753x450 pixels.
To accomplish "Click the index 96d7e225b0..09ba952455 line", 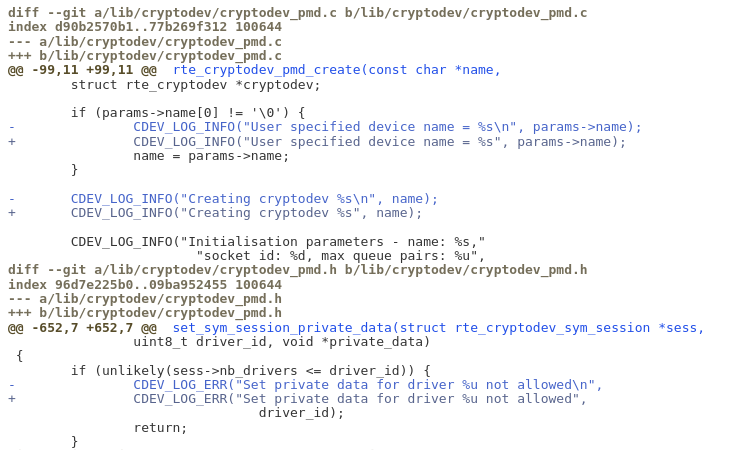I will 144,285.
